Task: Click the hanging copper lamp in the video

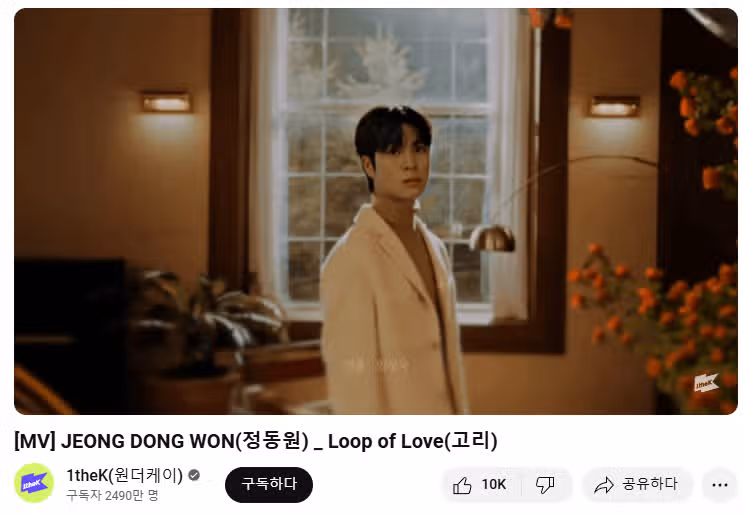Action: click(x=493, y=238)
